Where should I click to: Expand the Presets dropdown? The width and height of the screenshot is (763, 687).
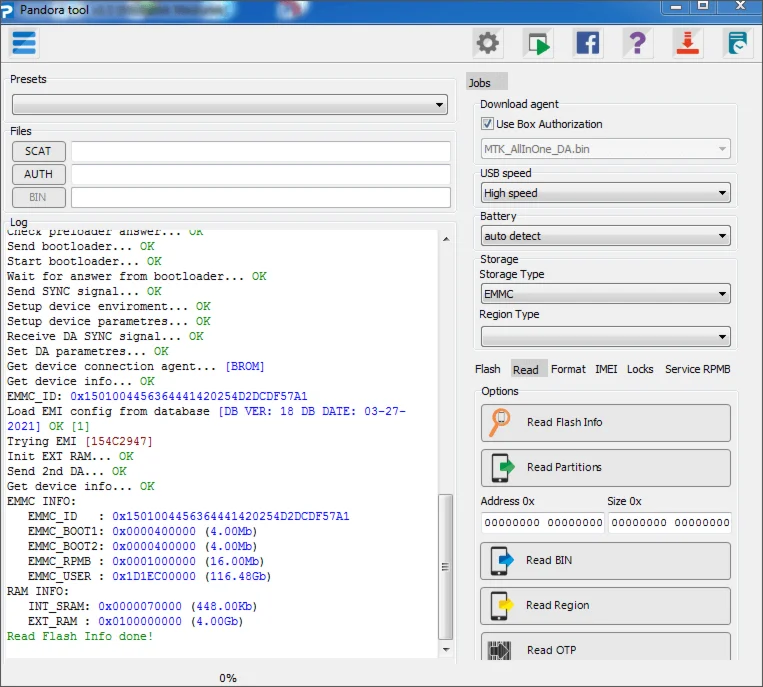tap(230, 105)
